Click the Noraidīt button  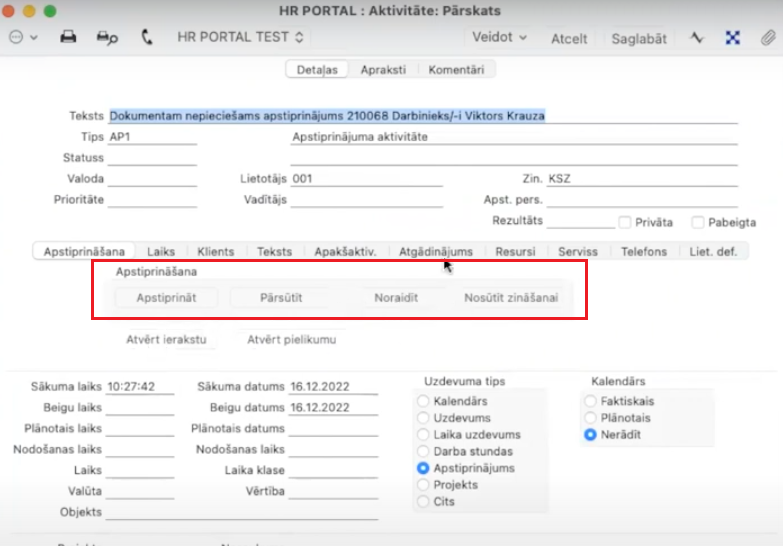[396, 298]
